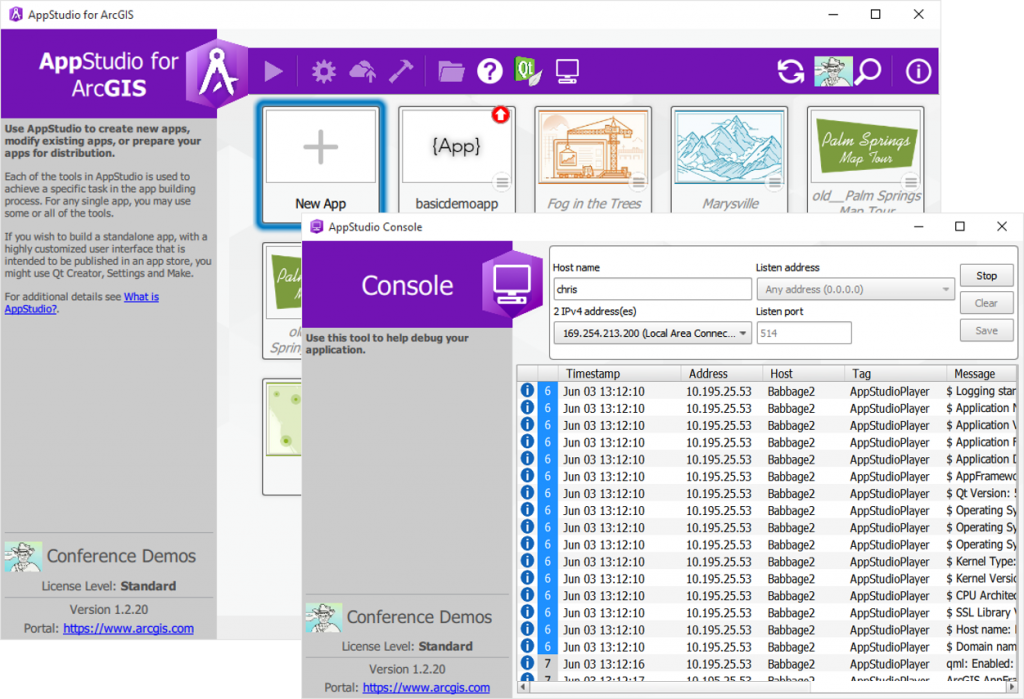Run the app with the play icon
This screenshot has width=1024, height=699.
click(274, 71)
